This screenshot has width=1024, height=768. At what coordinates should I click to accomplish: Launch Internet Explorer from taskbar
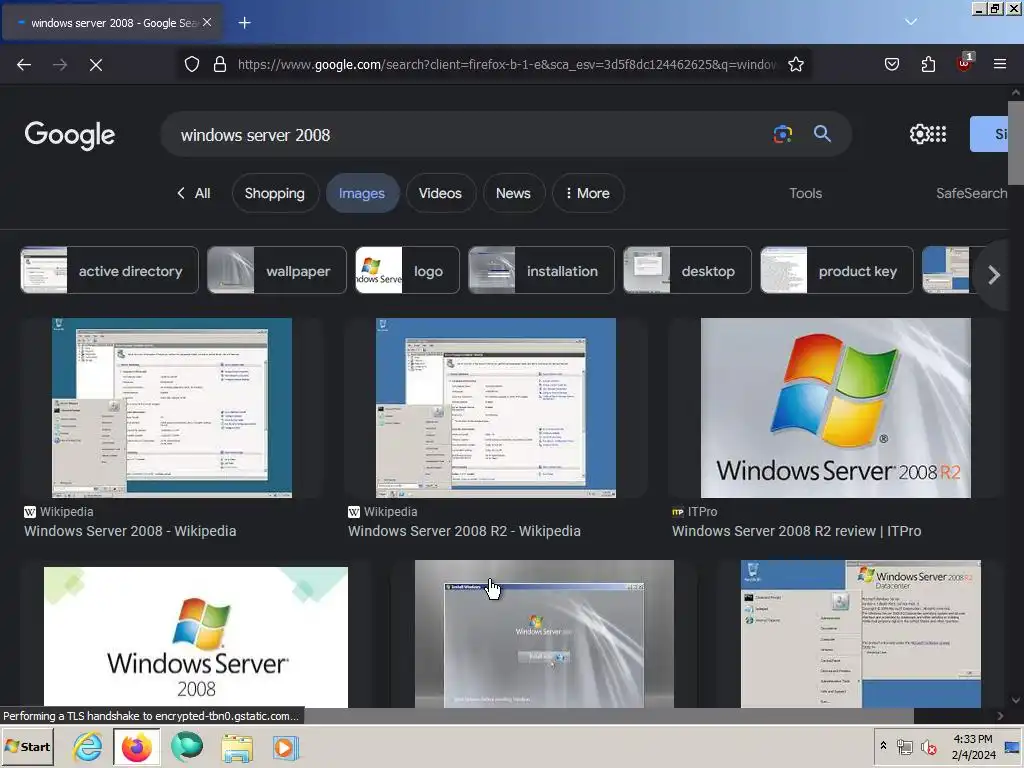pyautogui.click(x=87, y=747)
